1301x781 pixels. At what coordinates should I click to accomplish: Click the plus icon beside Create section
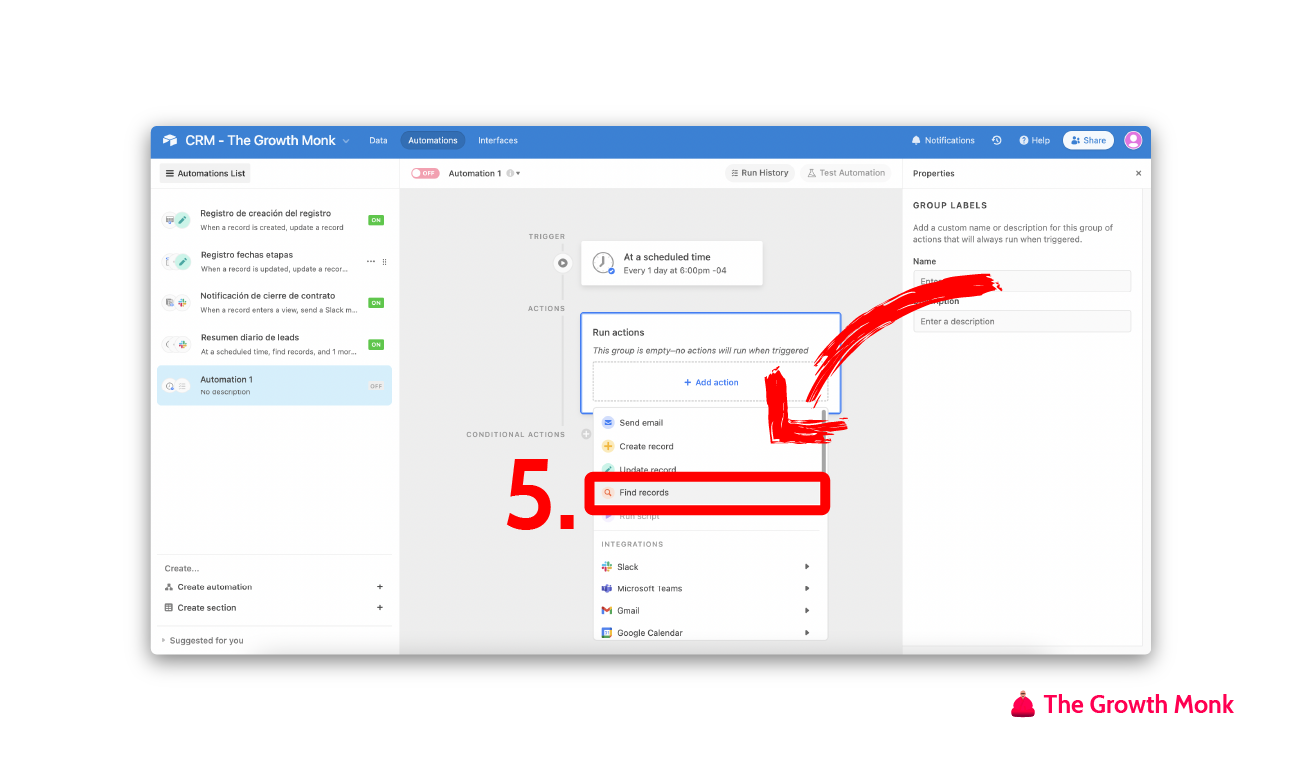click(x=380, y=607)
